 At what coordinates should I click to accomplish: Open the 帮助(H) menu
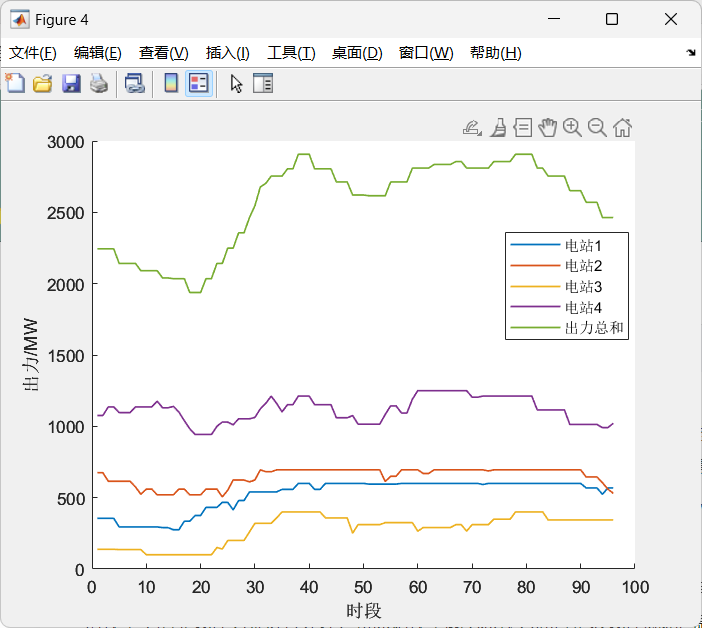pos(495,53)
